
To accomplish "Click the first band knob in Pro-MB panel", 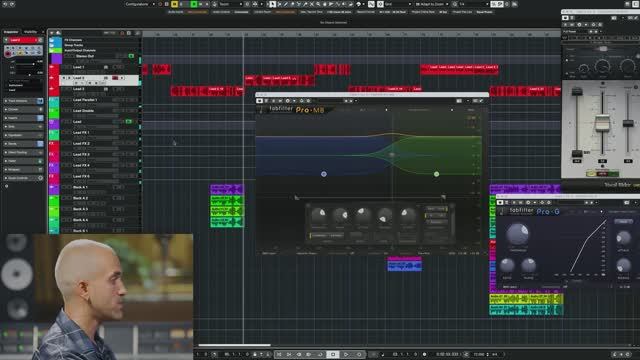I will (319, 215).
